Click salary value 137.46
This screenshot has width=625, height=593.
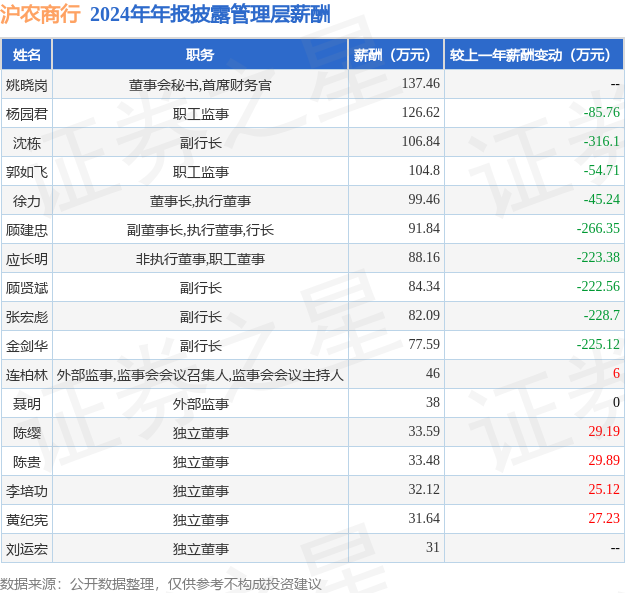coord(421,83)
